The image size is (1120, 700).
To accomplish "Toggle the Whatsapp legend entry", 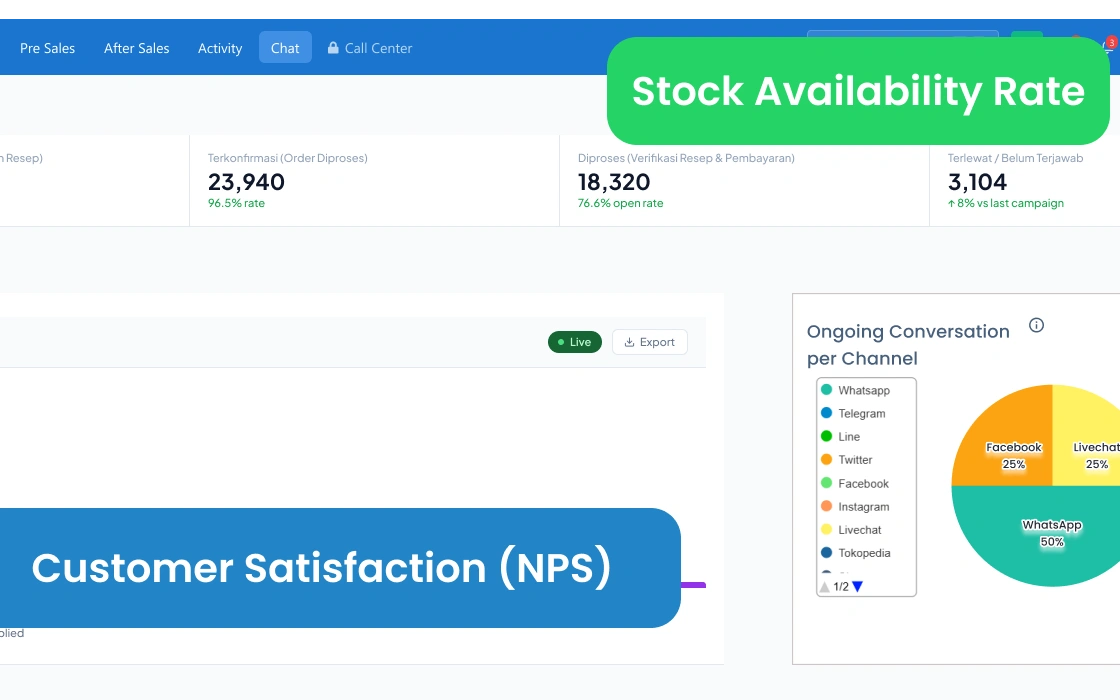I will pos(855,390).
